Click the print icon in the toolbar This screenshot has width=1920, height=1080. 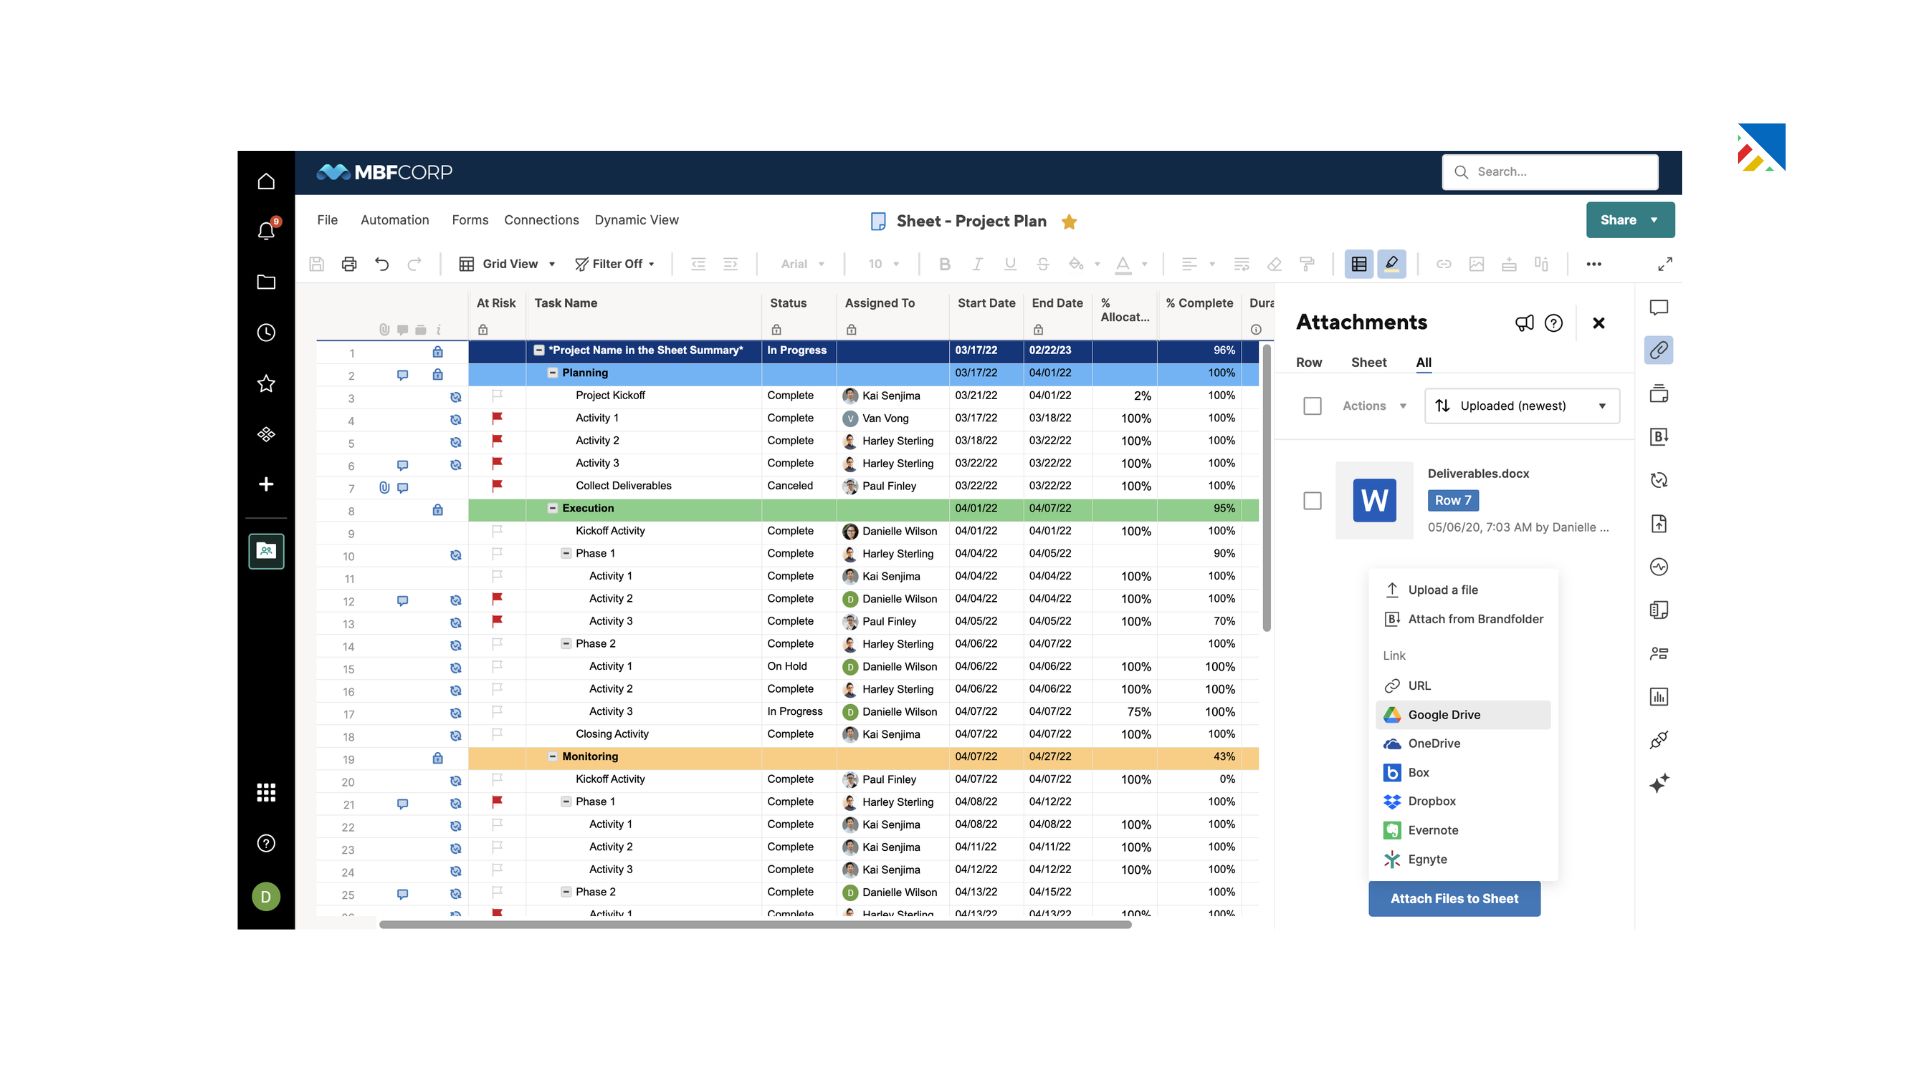[349, 263]
